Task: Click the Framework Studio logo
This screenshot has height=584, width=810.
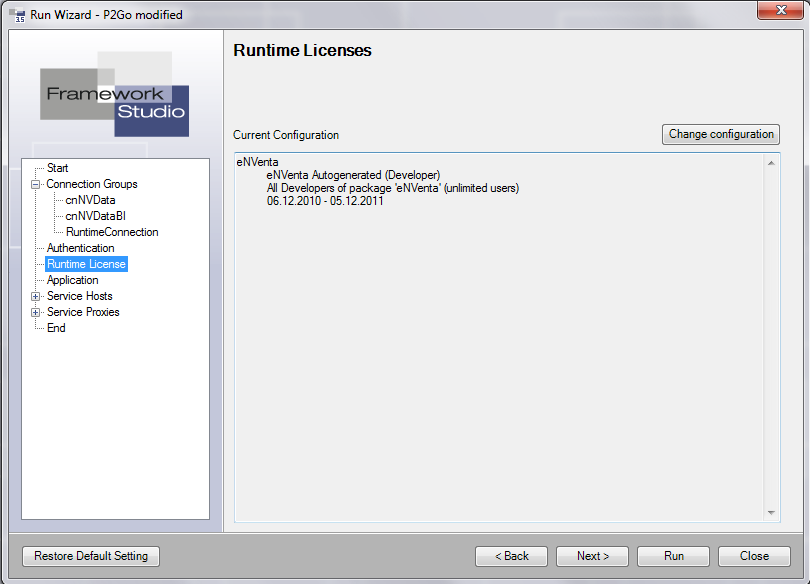Action: 115,94
